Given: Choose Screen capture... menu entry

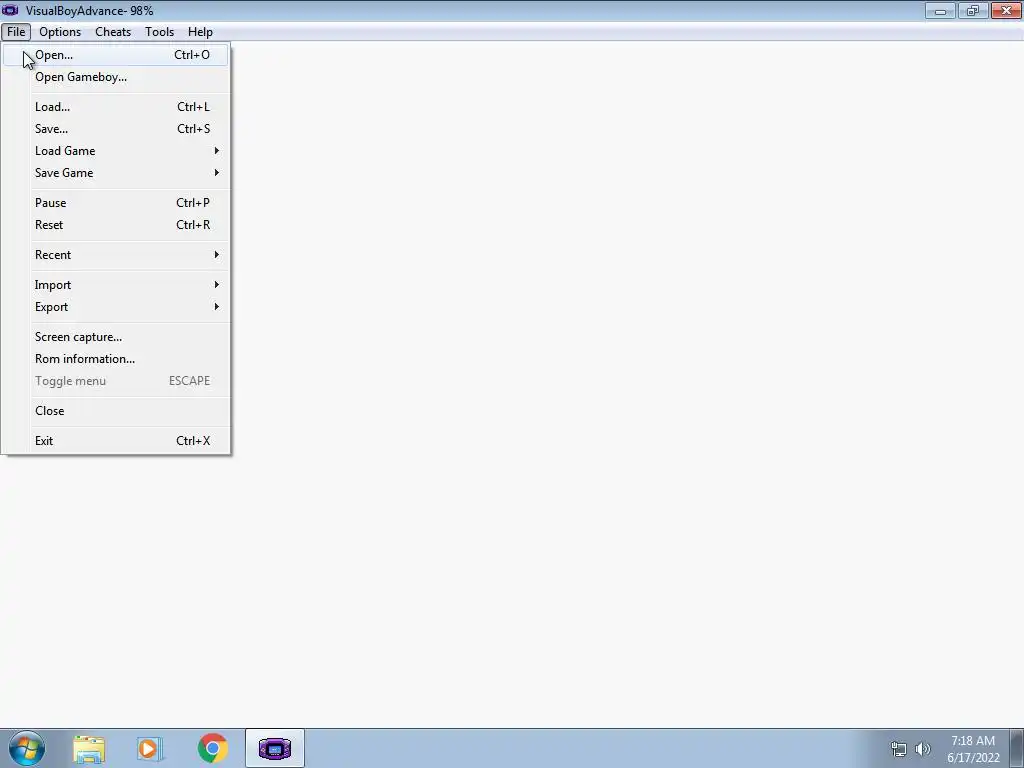Looking at the screenshot, I should 116,337.
